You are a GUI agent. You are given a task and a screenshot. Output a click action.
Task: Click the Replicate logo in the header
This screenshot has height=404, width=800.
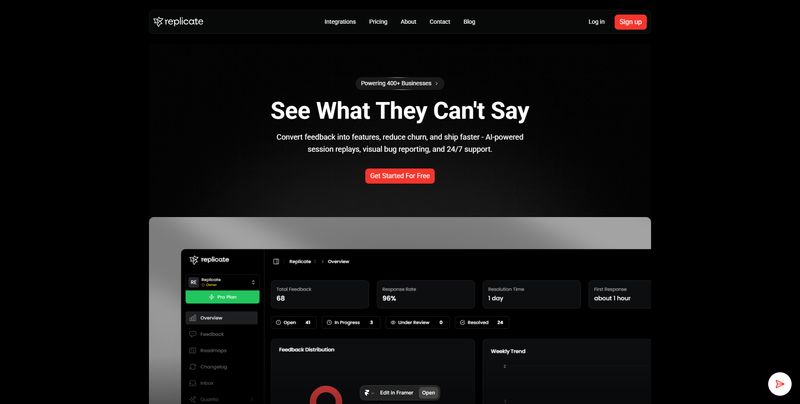[x=178, y=22]
